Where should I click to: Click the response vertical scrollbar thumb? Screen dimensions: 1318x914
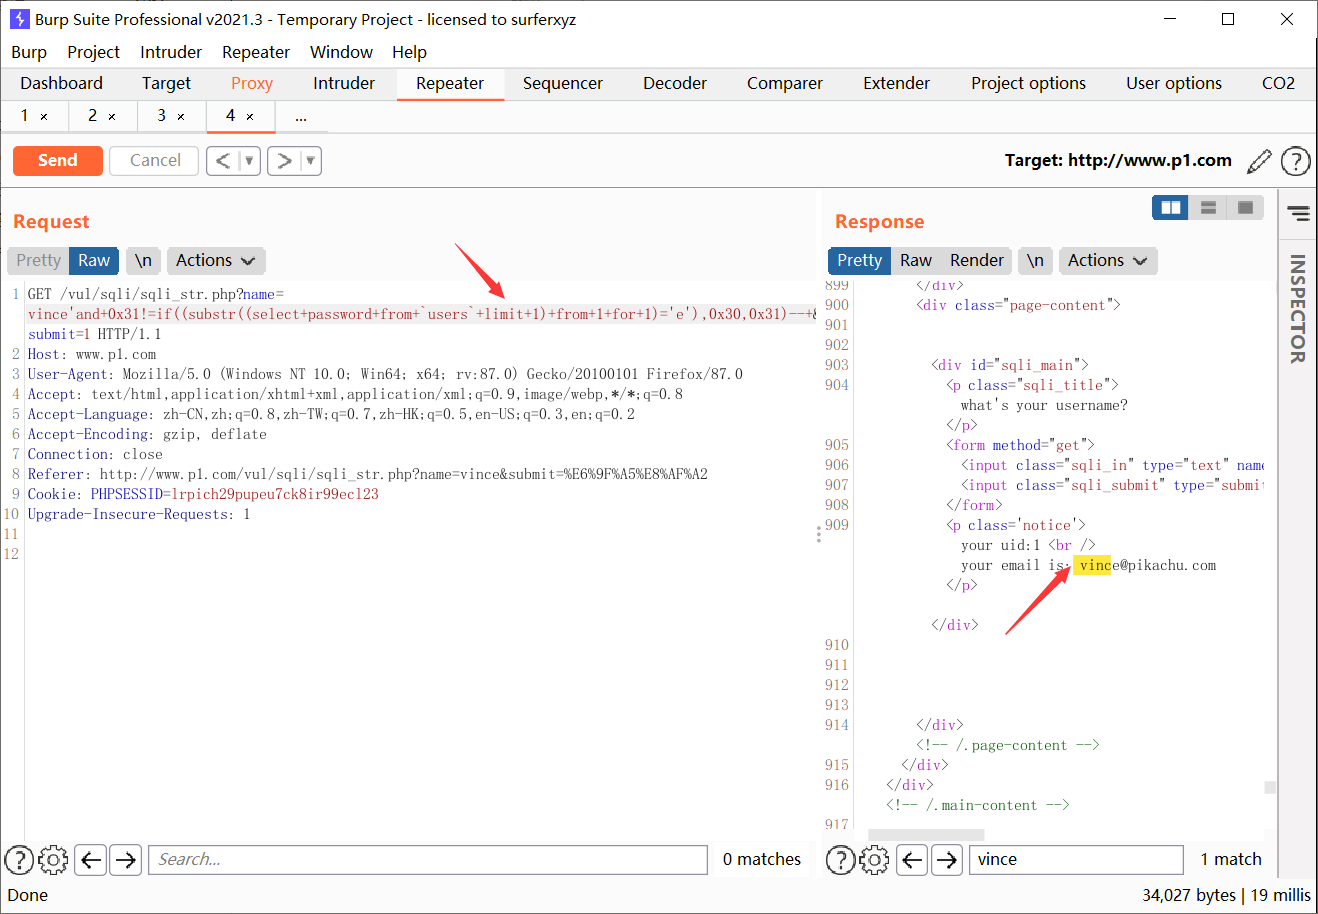1270,787
